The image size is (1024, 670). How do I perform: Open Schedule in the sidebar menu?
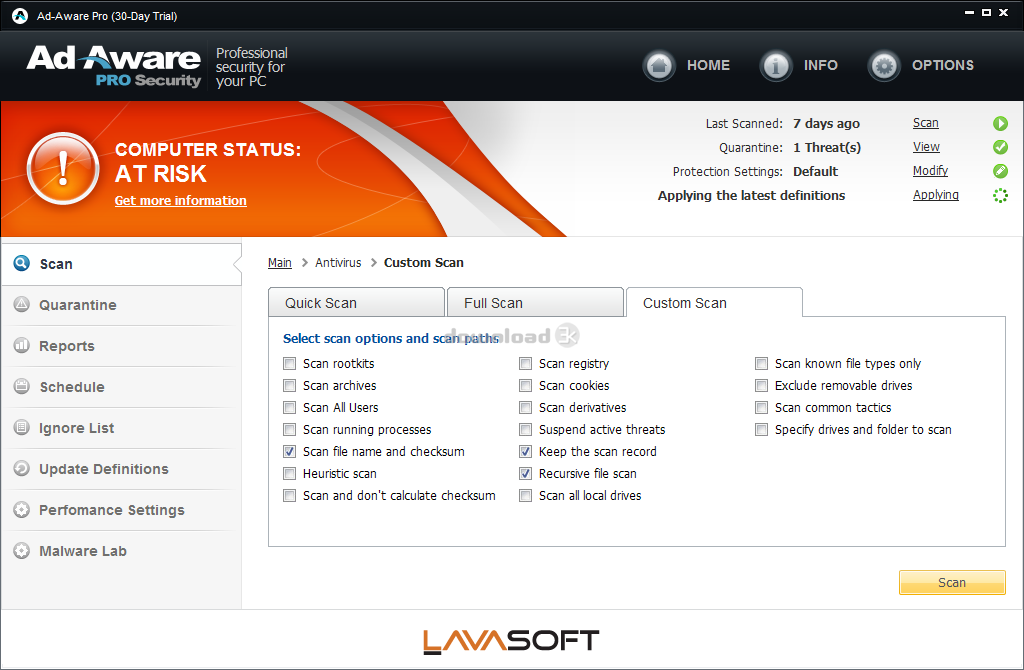coord(121,387)
